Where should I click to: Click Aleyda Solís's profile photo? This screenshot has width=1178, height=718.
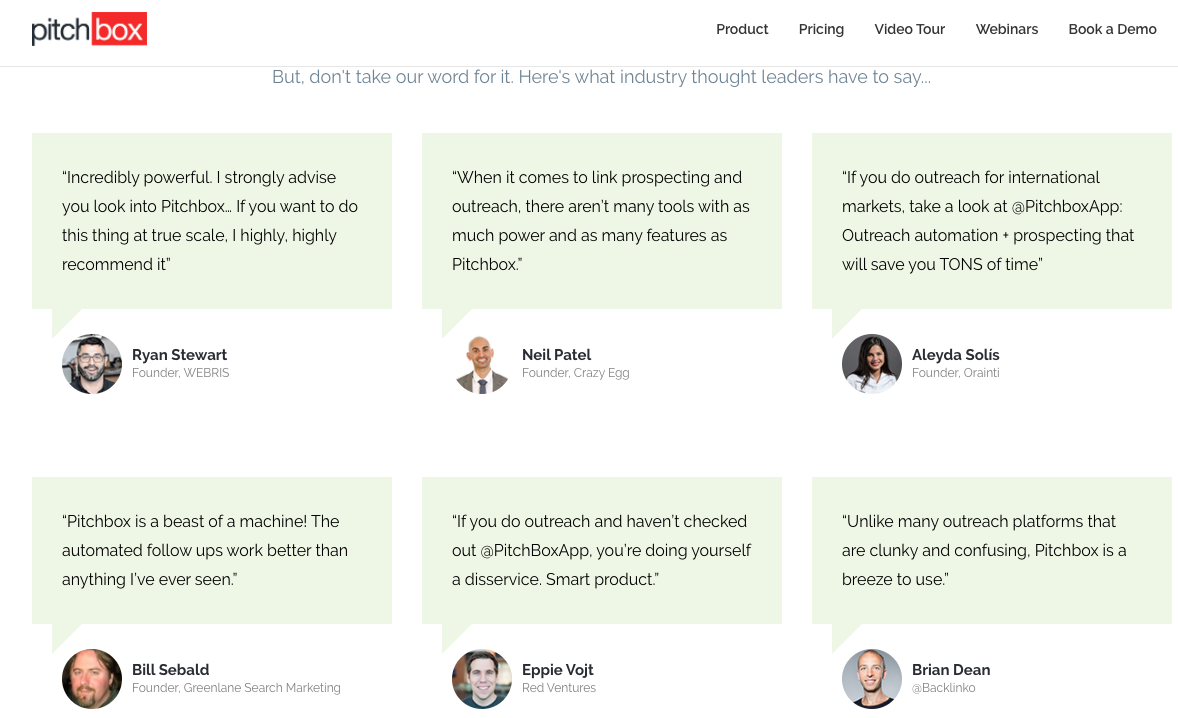(x=871, y=364)
